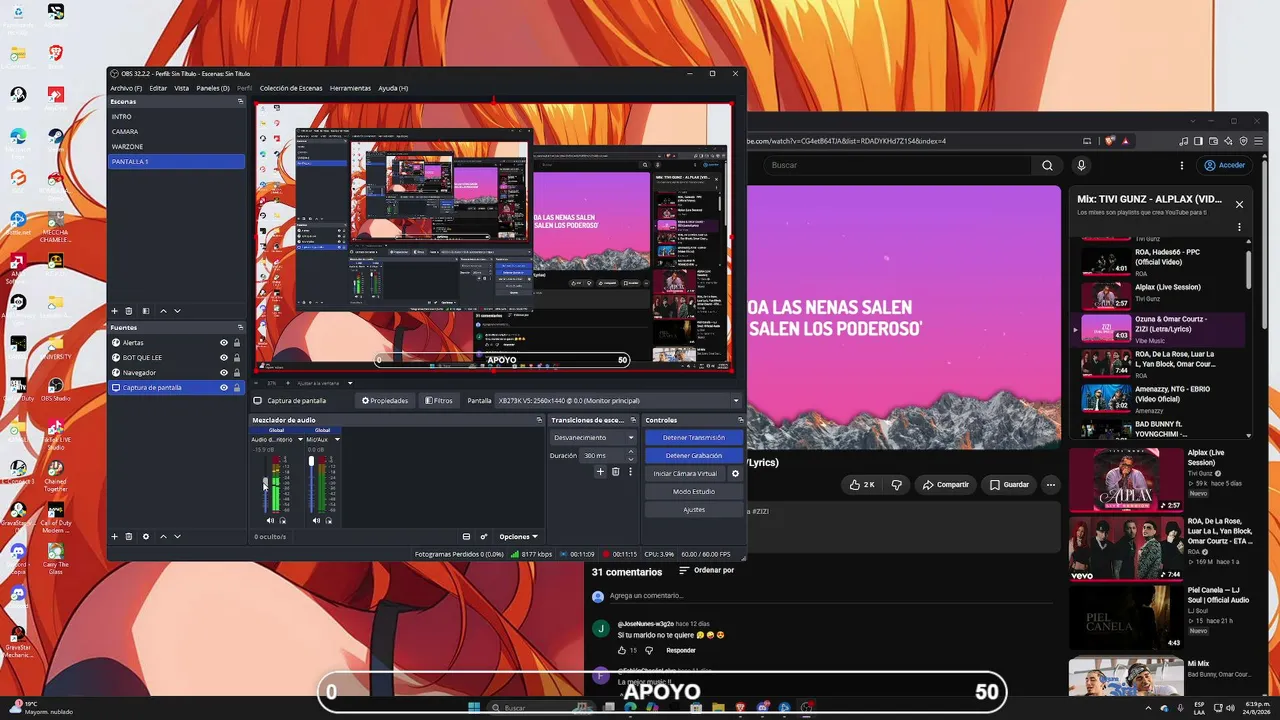Toggle monitoring headphones for Mic/Aux
1280x720 pixels.
click(329, 520)
